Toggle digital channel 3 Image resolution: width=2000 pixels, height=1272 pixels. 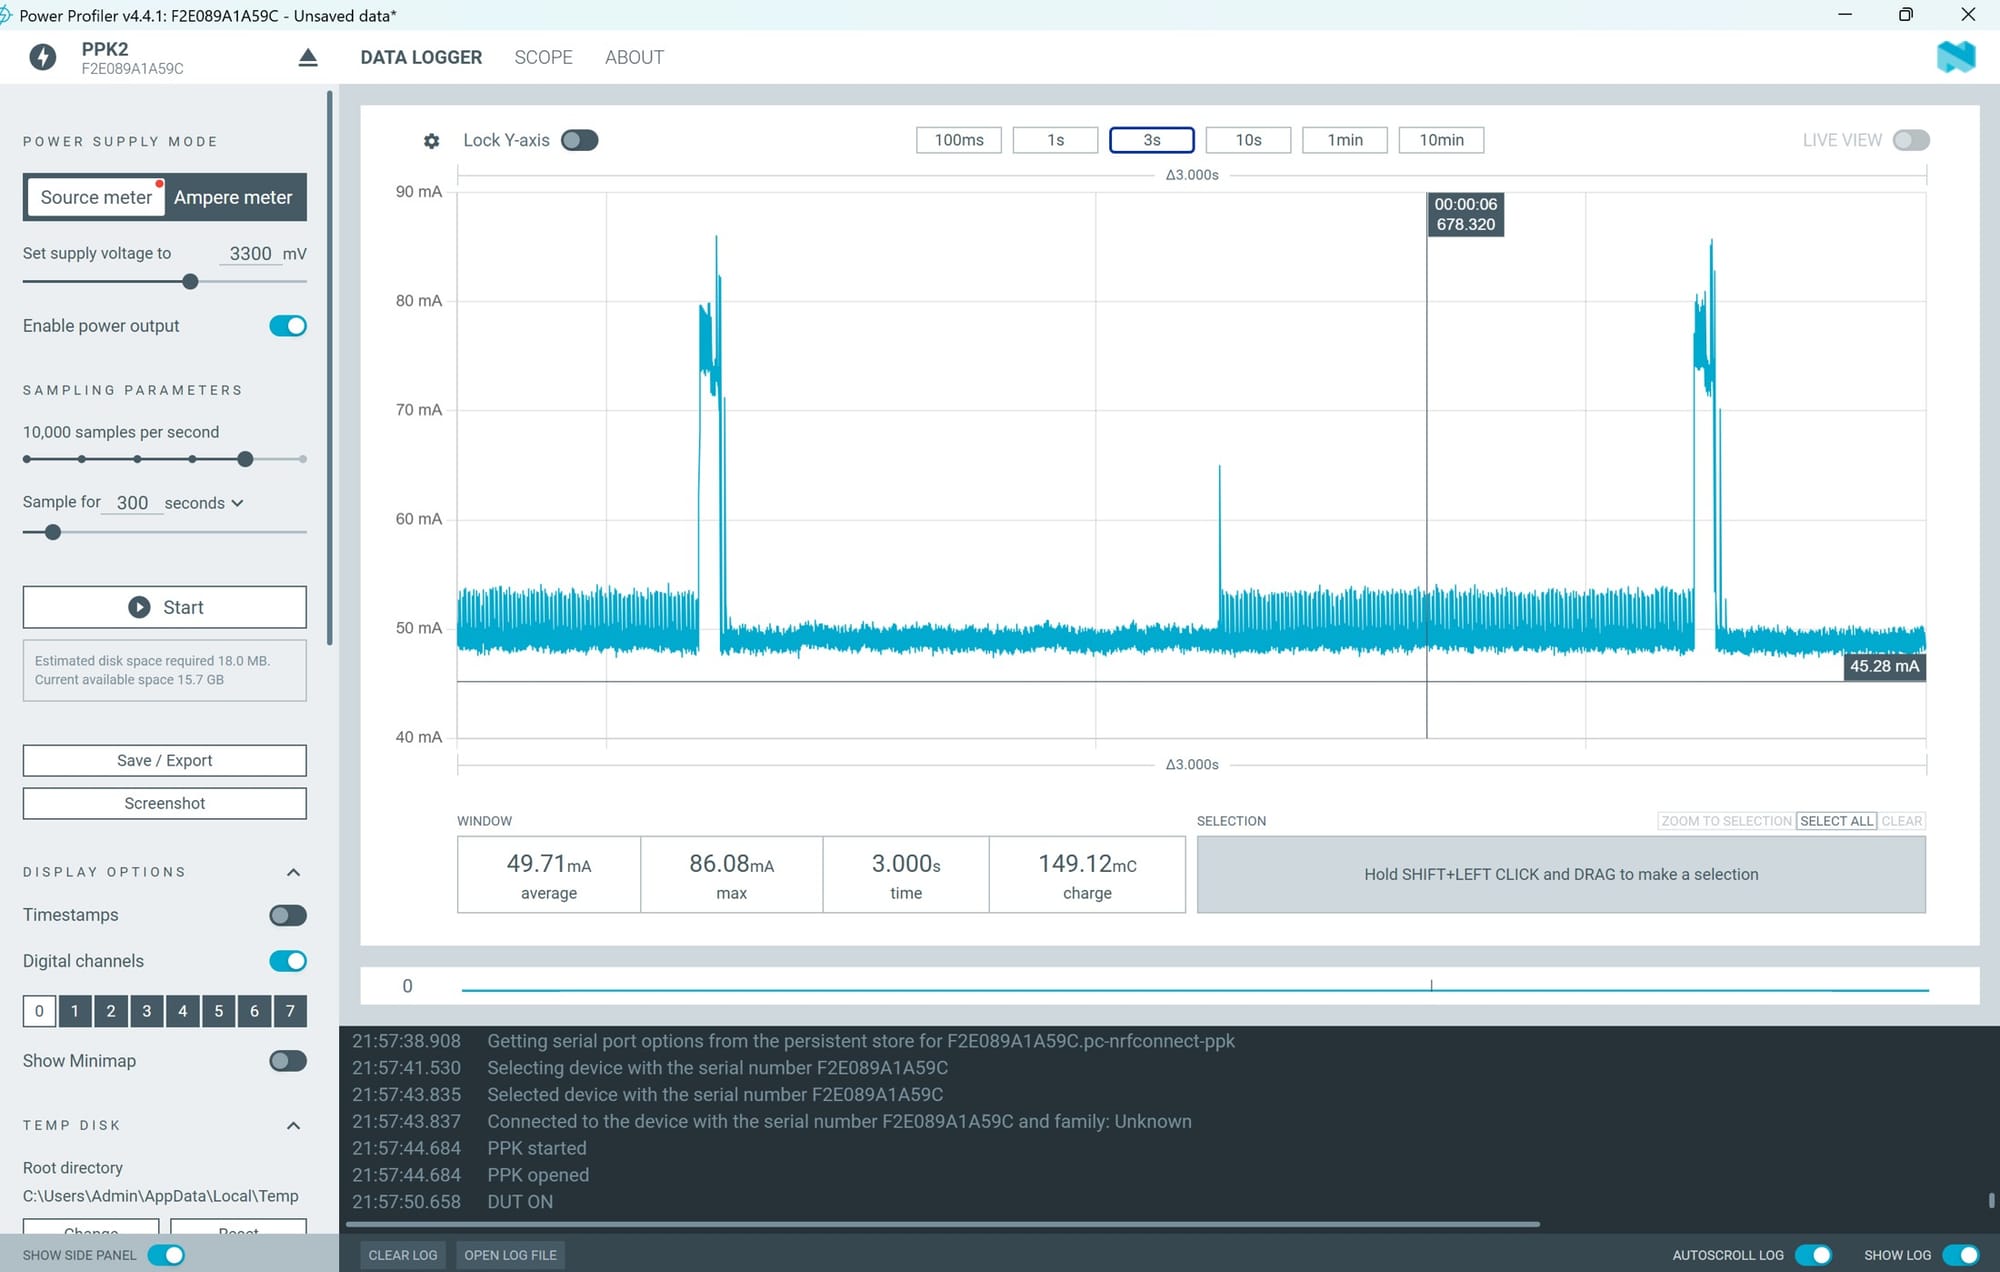coord(147,1011)
